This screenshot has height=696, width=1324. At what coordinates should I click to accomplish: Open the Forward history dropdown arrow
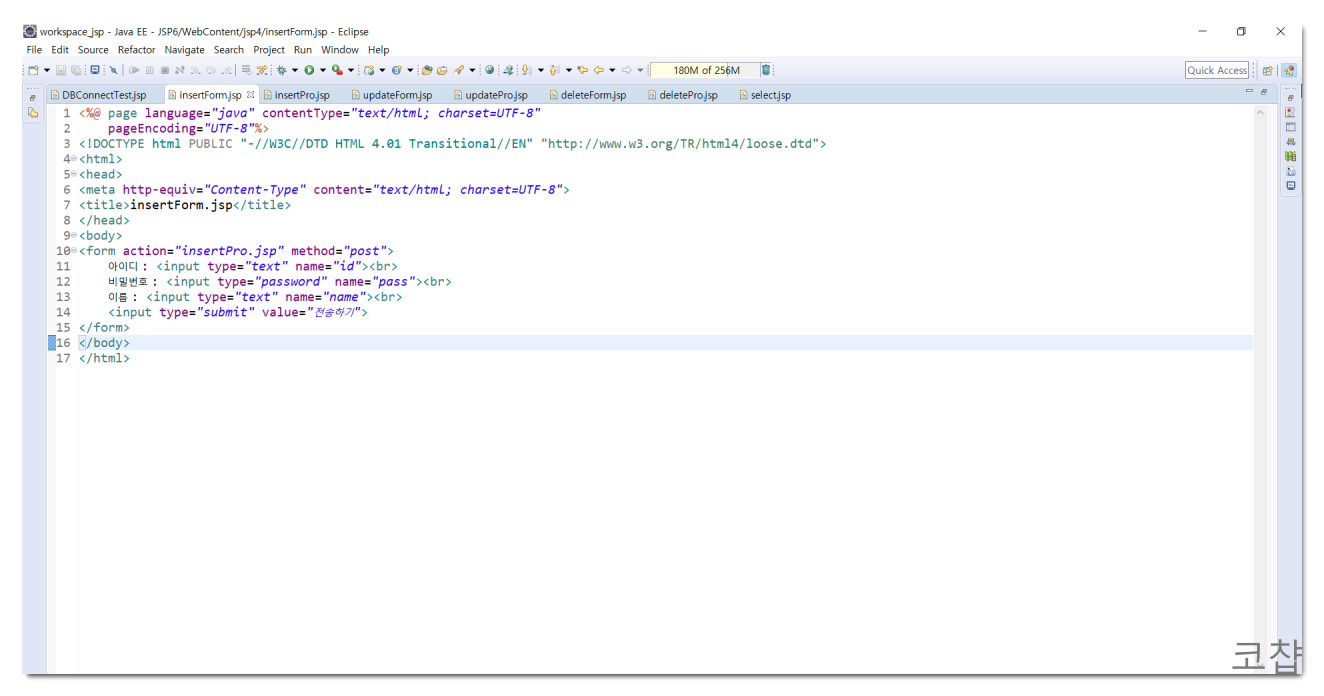pos(640,70)
